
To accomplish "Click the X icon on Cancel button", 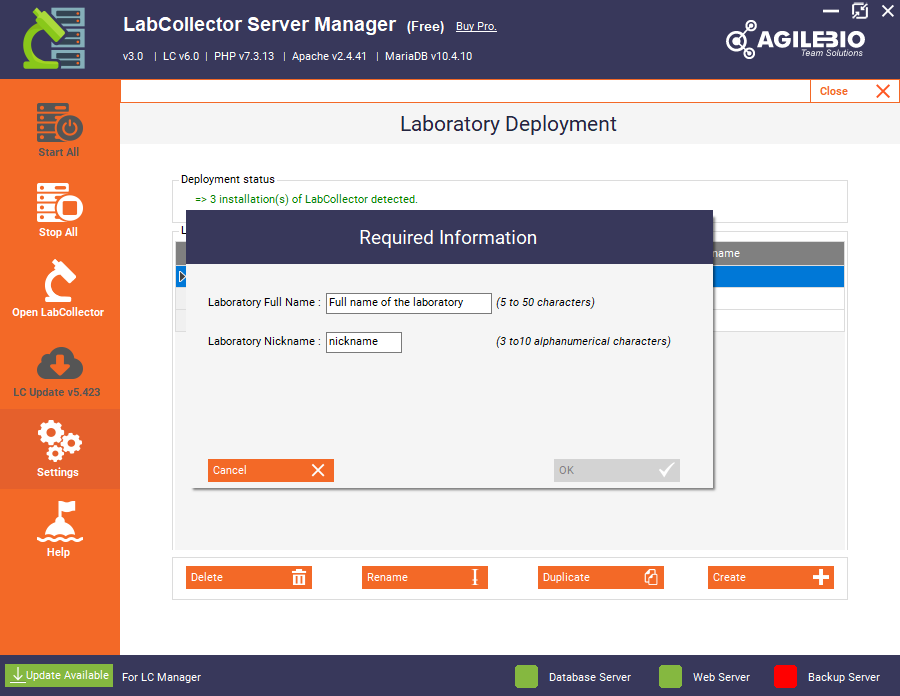I will [318, 471].
